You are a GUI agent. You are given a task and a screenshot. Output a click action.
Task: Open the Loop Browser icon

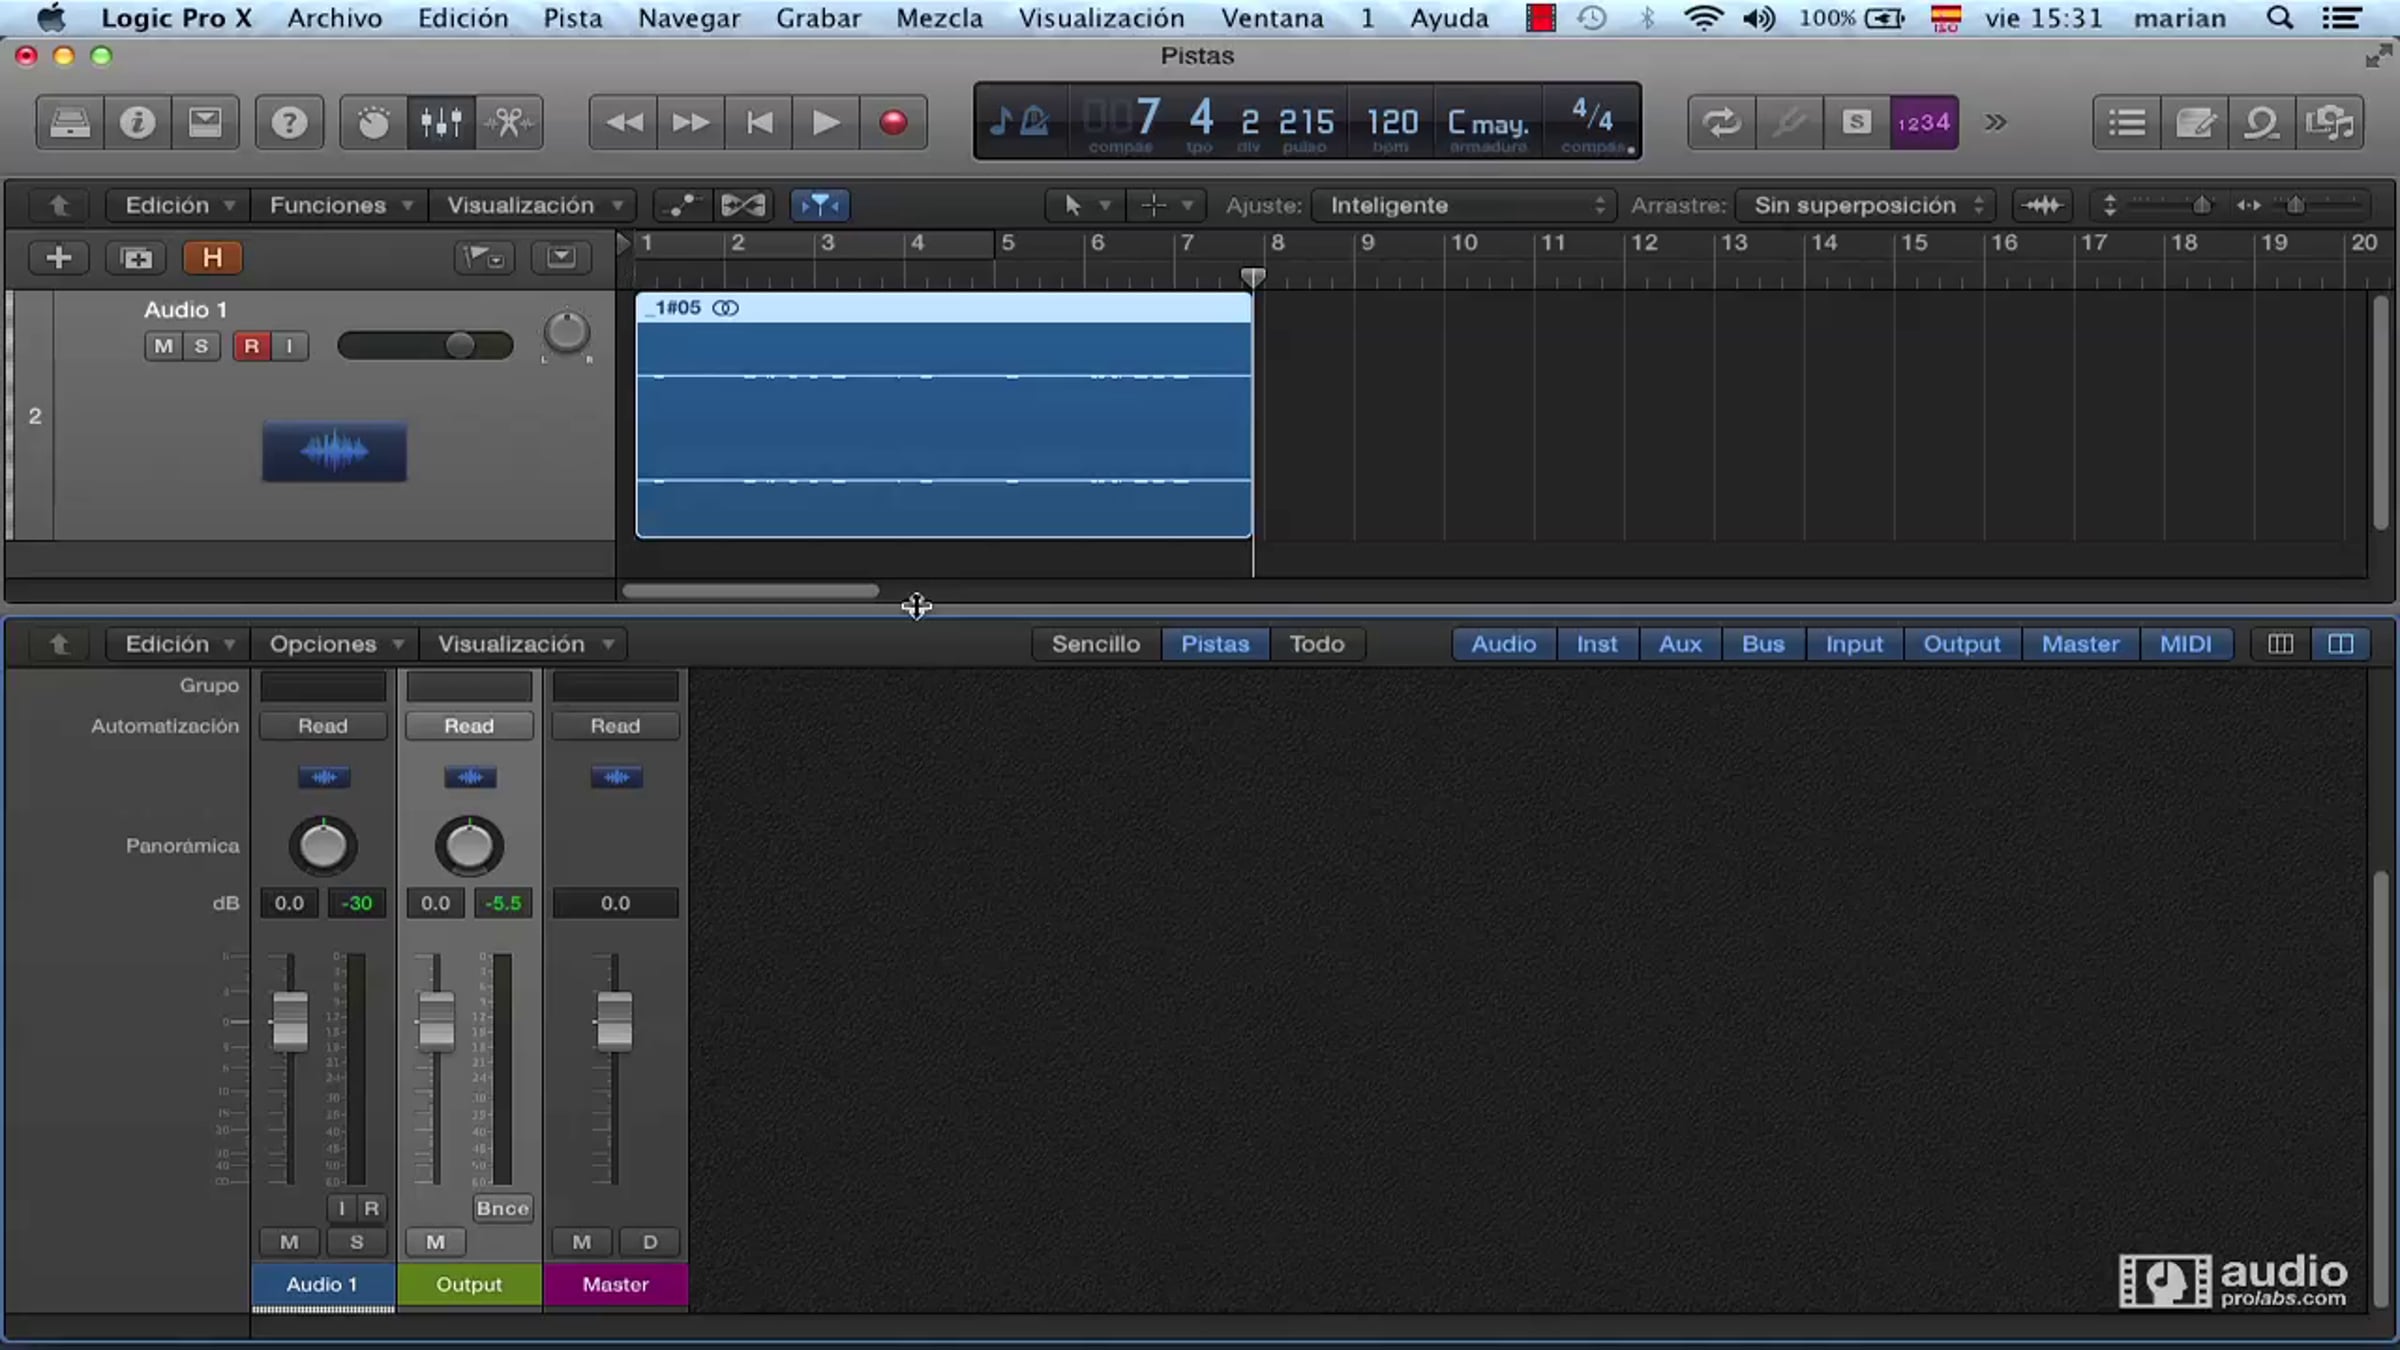point(2261,122)
